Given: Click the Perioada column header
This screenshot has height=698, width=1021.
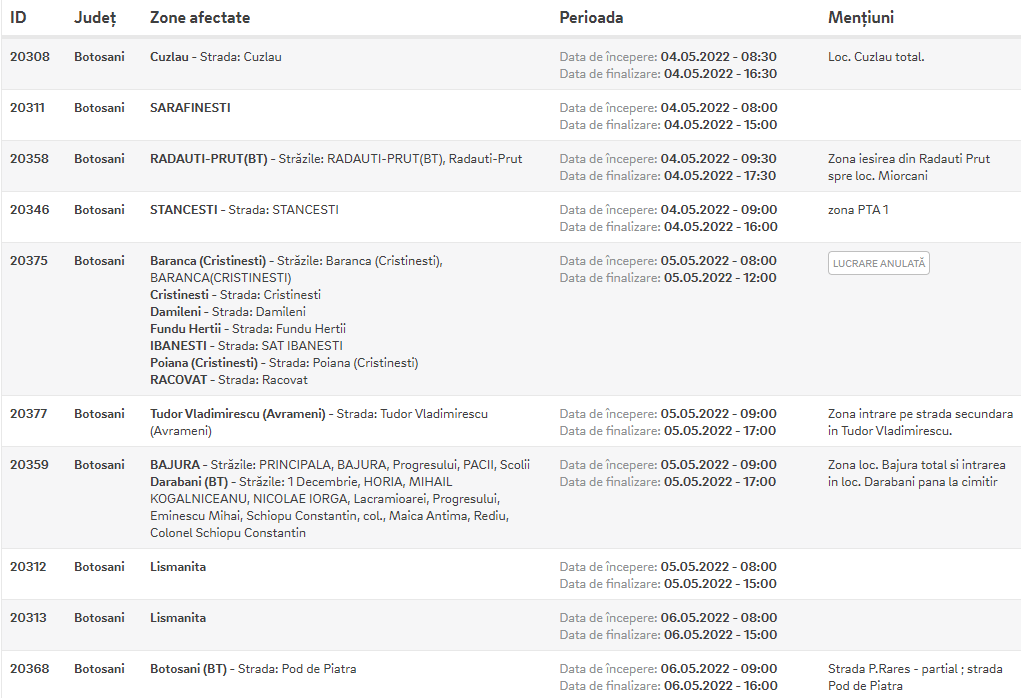Looking at the screenshot, I should tap(591, 18).
